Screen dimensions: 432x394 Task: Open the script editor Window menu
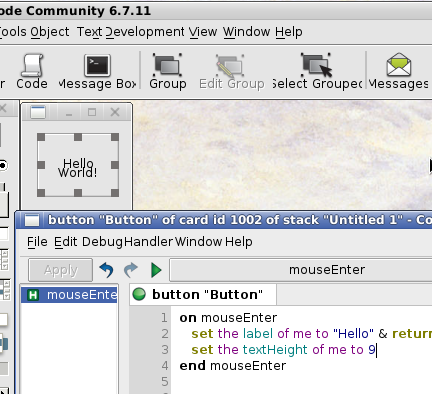199,241
